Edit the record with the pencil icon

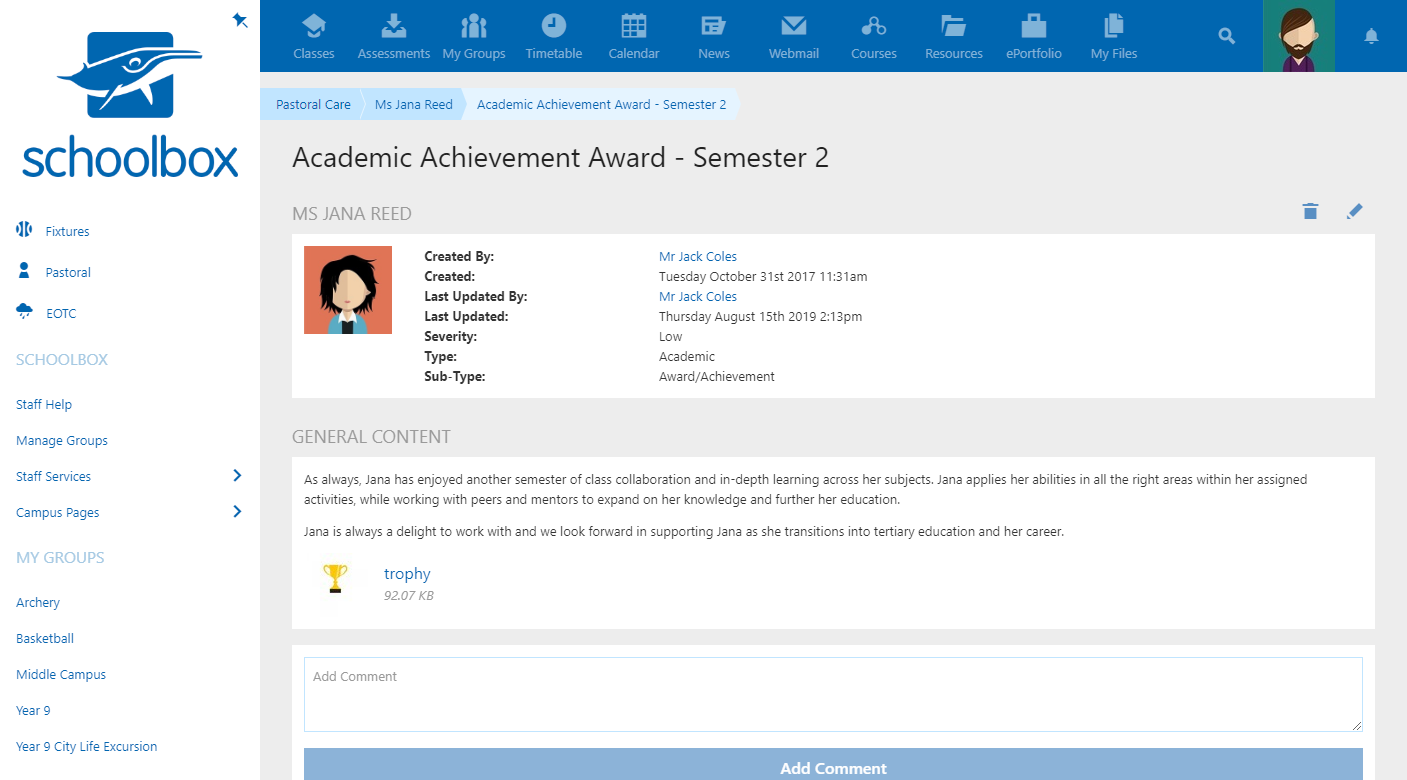(1354, 211)
